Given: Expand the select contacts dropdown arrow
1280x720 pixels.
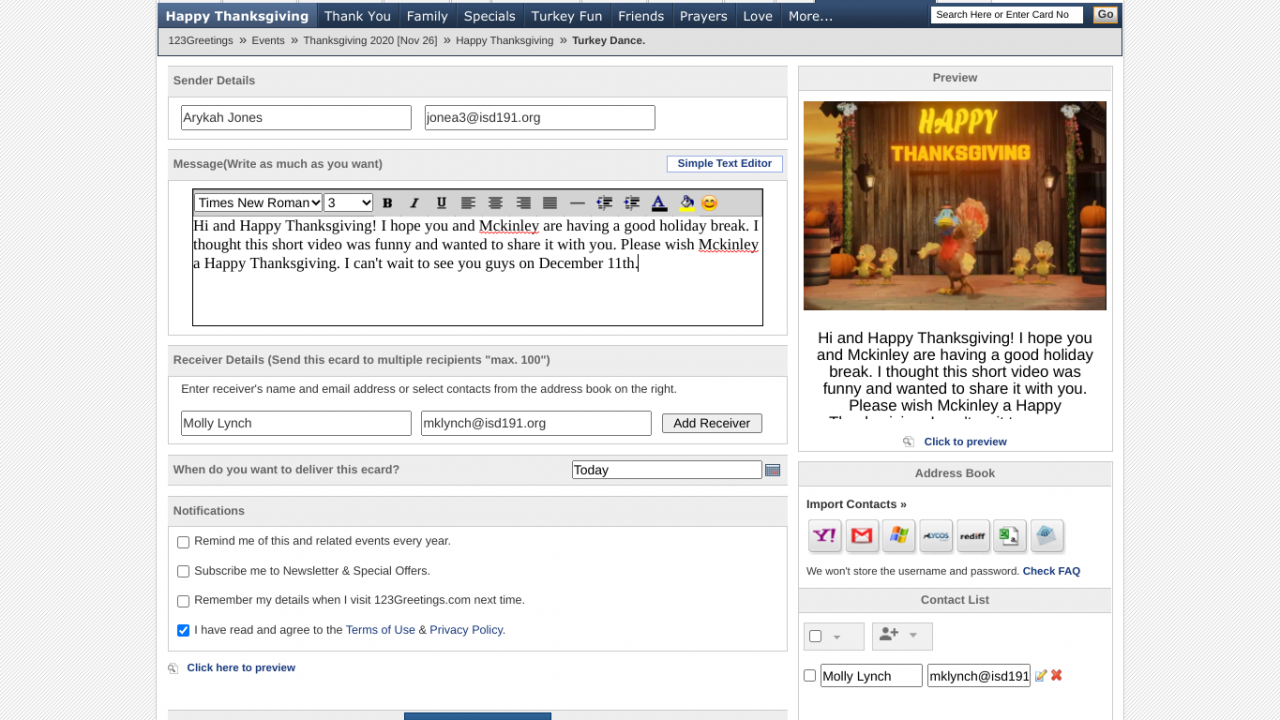Looking at the screenshot, I should point(837,636).
